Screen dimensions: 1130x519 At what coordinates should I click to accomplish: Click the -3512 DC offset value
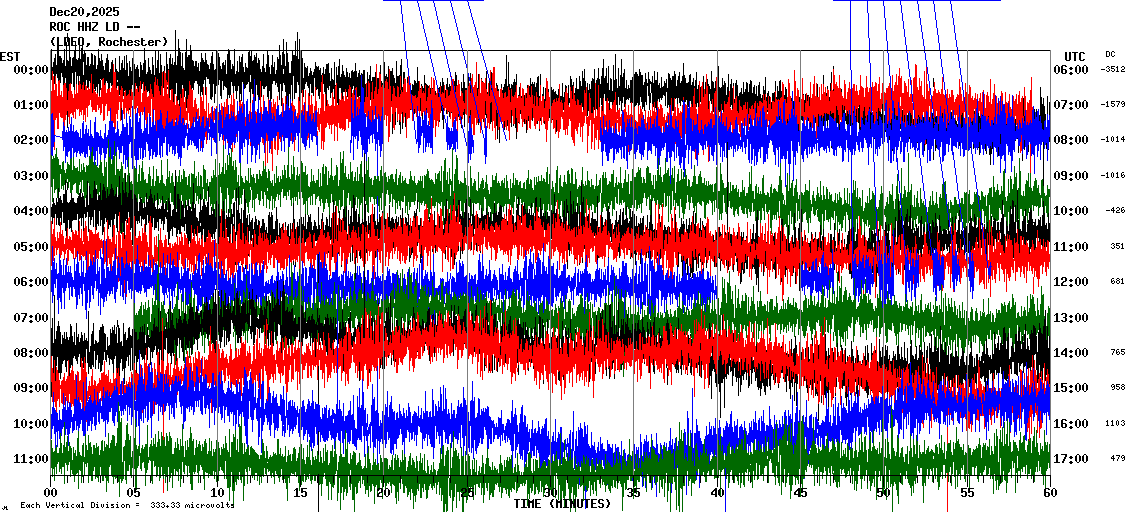click(1113, 70)
